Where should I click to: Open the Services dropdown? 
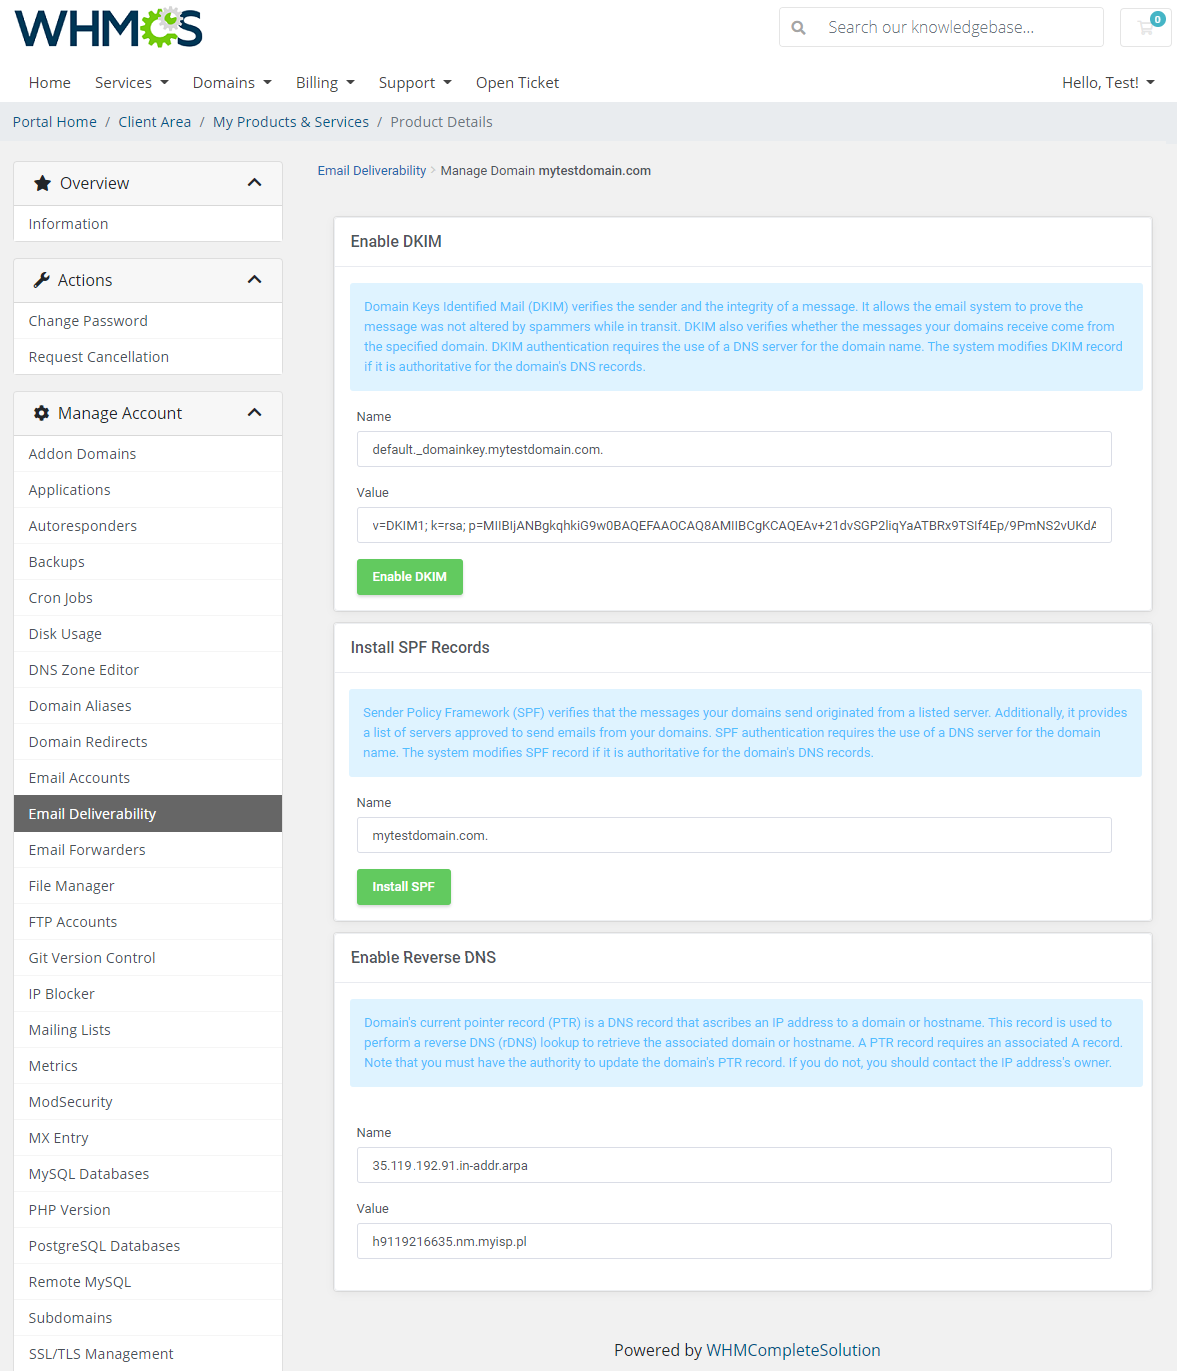pos(131,82)
